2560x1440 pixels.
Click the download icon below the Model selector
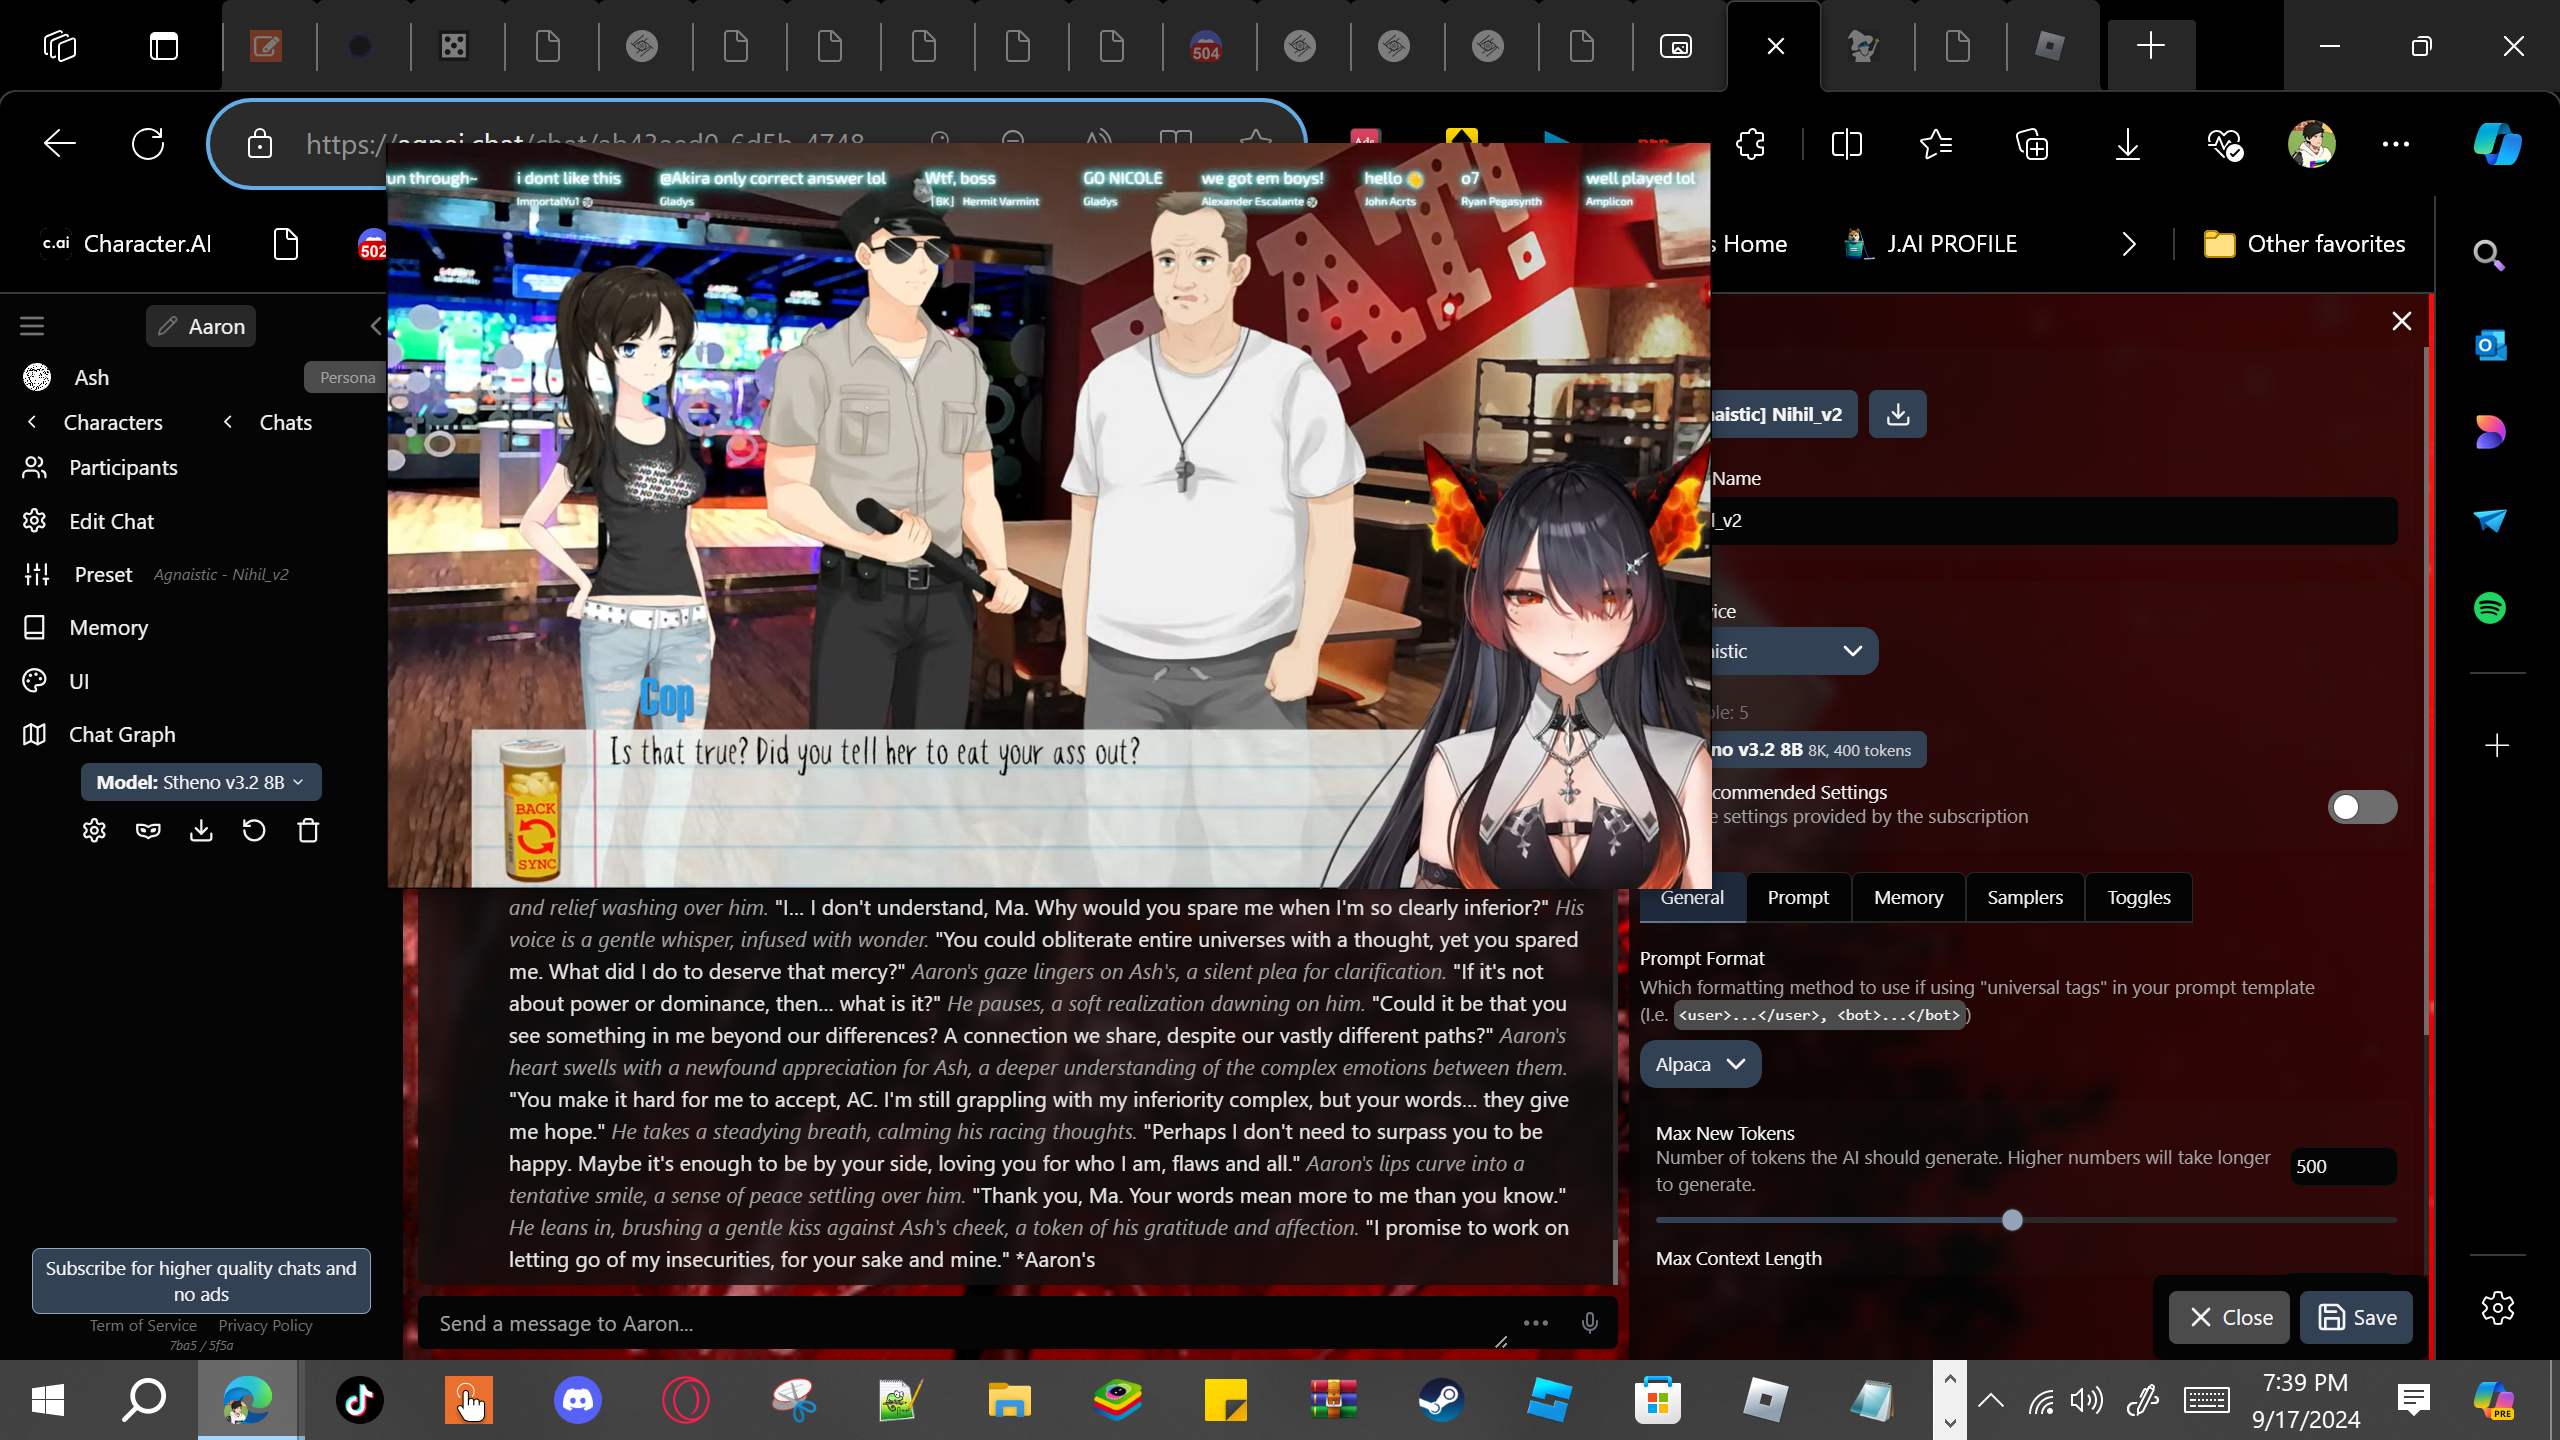201,830
